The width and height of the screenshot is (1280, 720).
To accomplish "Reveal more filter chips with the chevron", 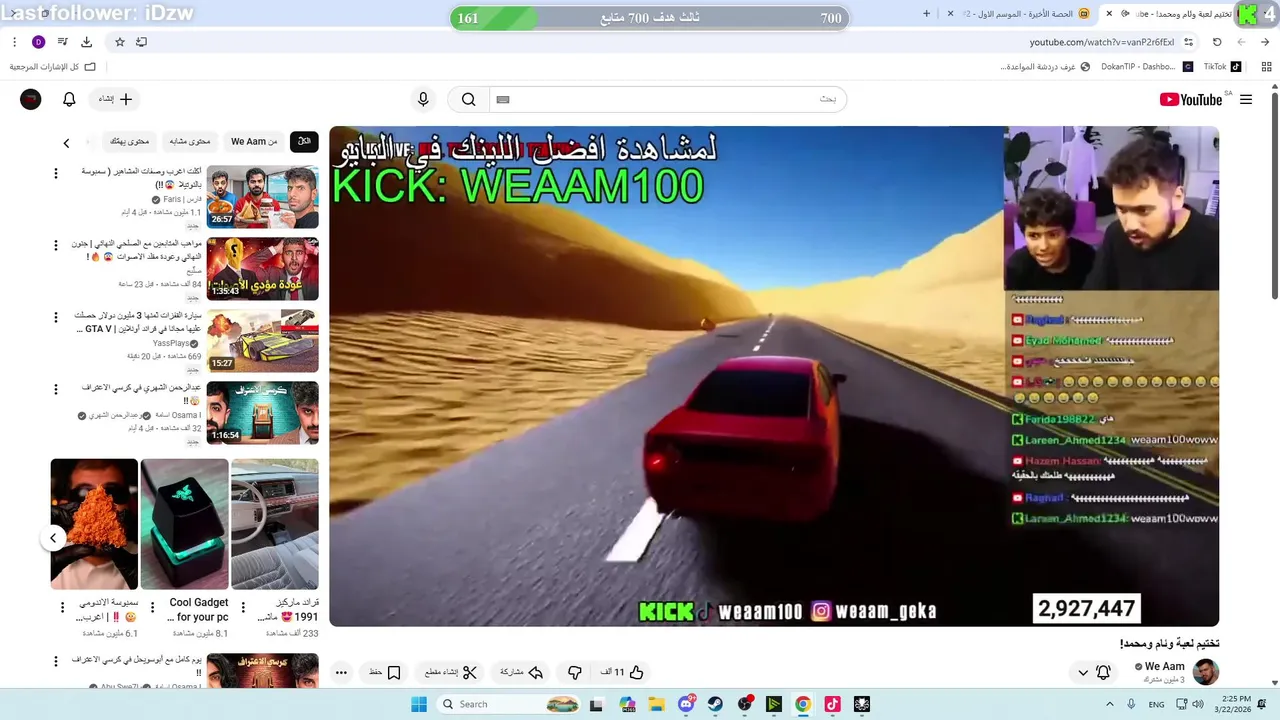I will coord(66,142).
